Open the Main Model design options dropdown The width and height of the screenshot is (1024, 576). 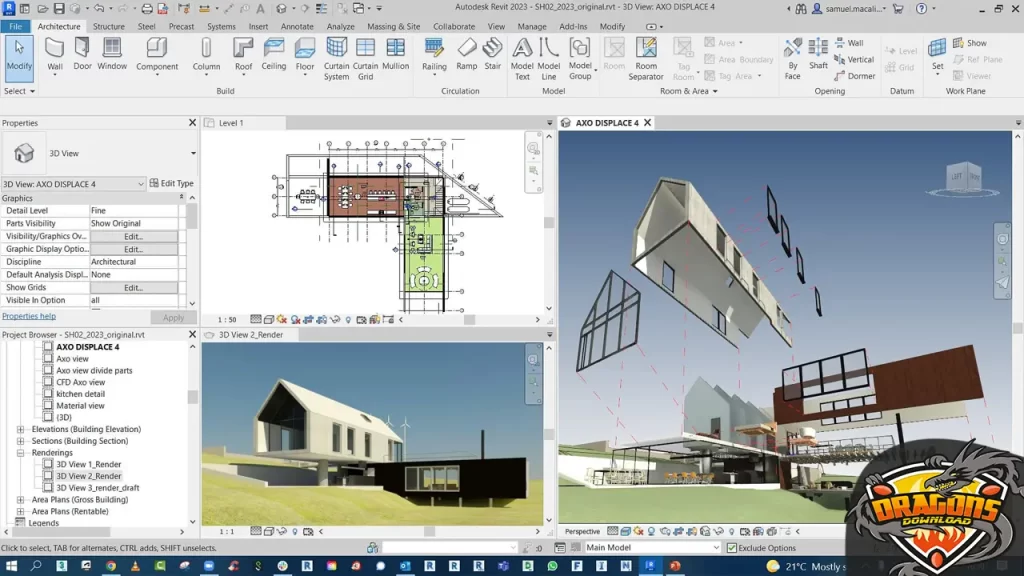[x=715, y=548]
